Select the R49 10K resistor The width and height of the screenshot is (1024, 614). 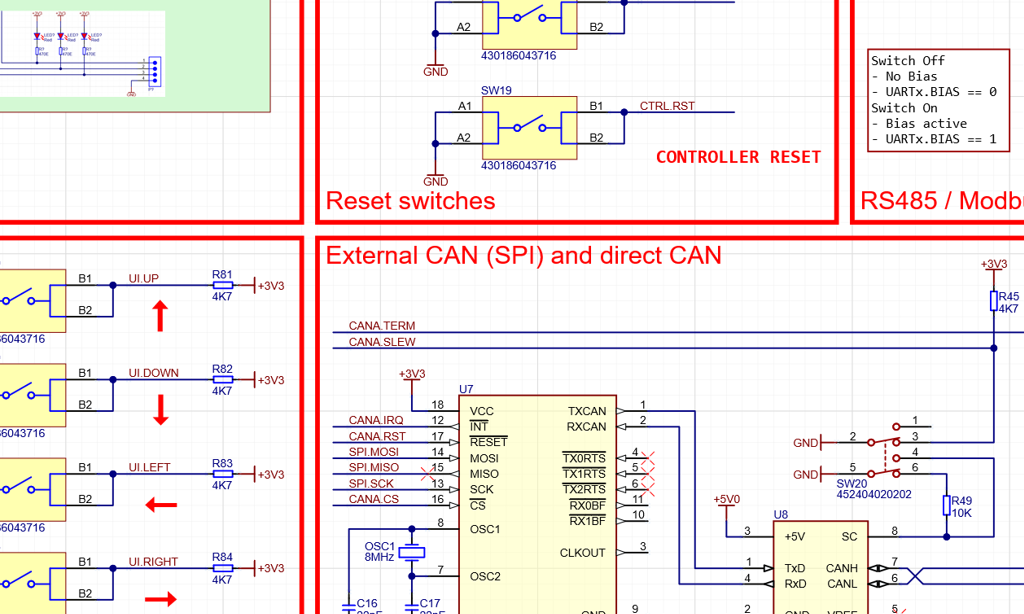[x=945, y=506]
